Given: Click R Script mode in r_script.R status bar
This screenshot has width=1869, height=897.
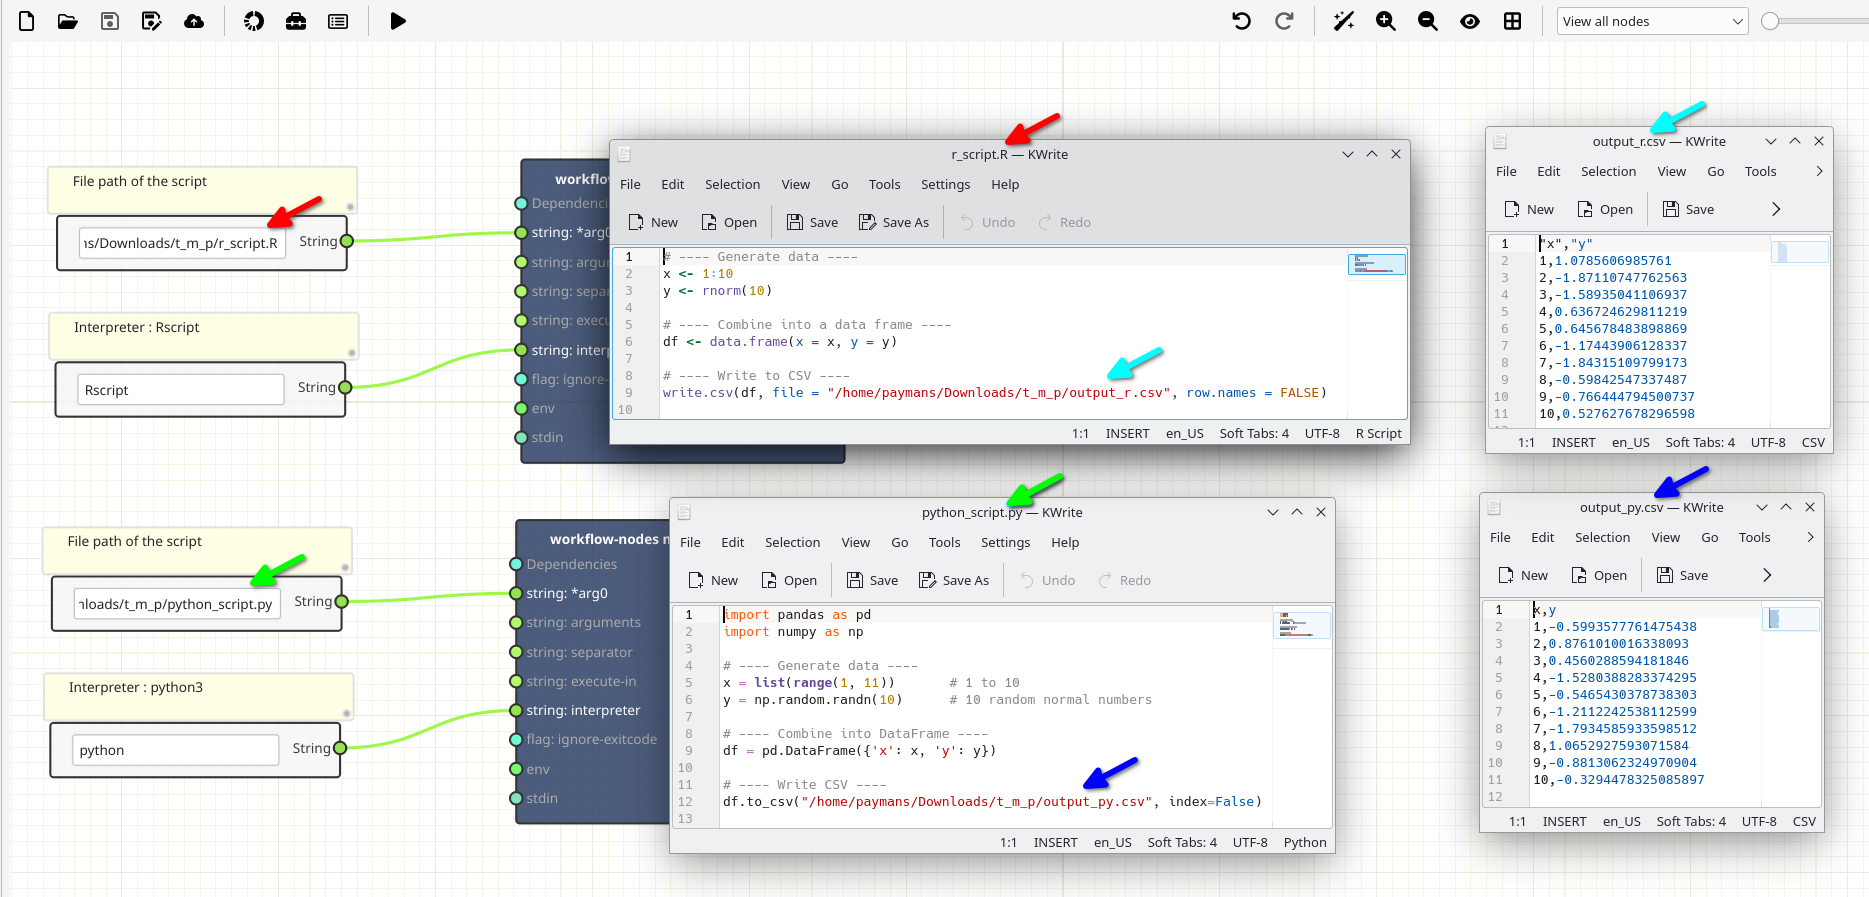Looking at the screenshot, I should point(1378,433).
